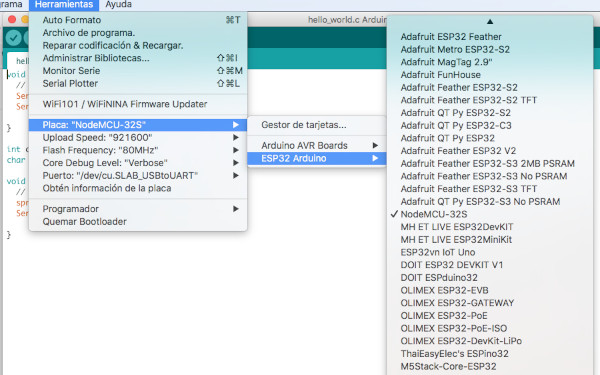Select Archivo de programa

(x=138, y=33)
